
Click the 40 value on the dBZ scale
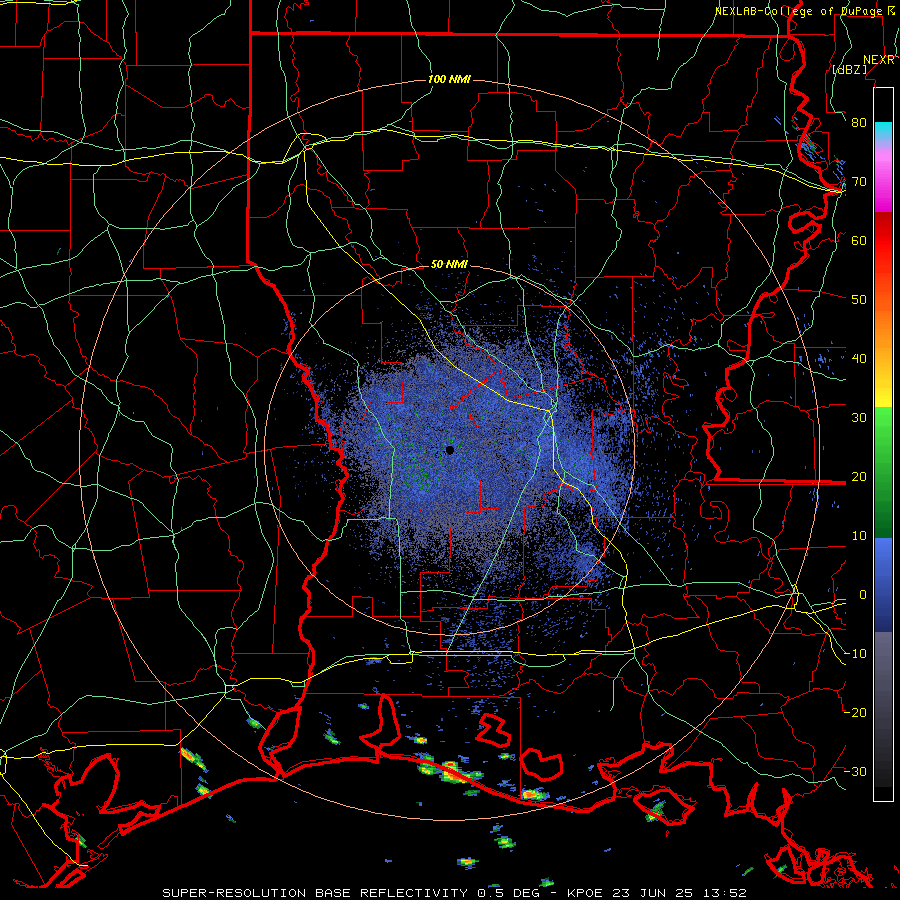point(859,359)
